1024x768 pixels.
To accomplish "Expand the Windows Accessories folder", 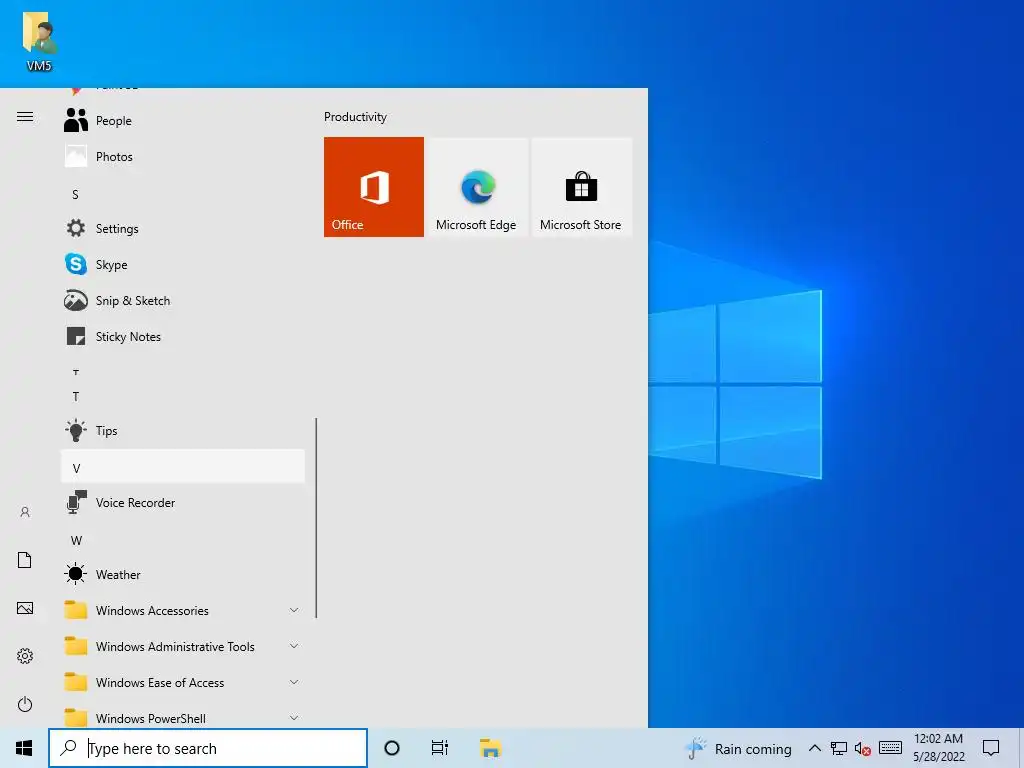I will coord(183,610).
